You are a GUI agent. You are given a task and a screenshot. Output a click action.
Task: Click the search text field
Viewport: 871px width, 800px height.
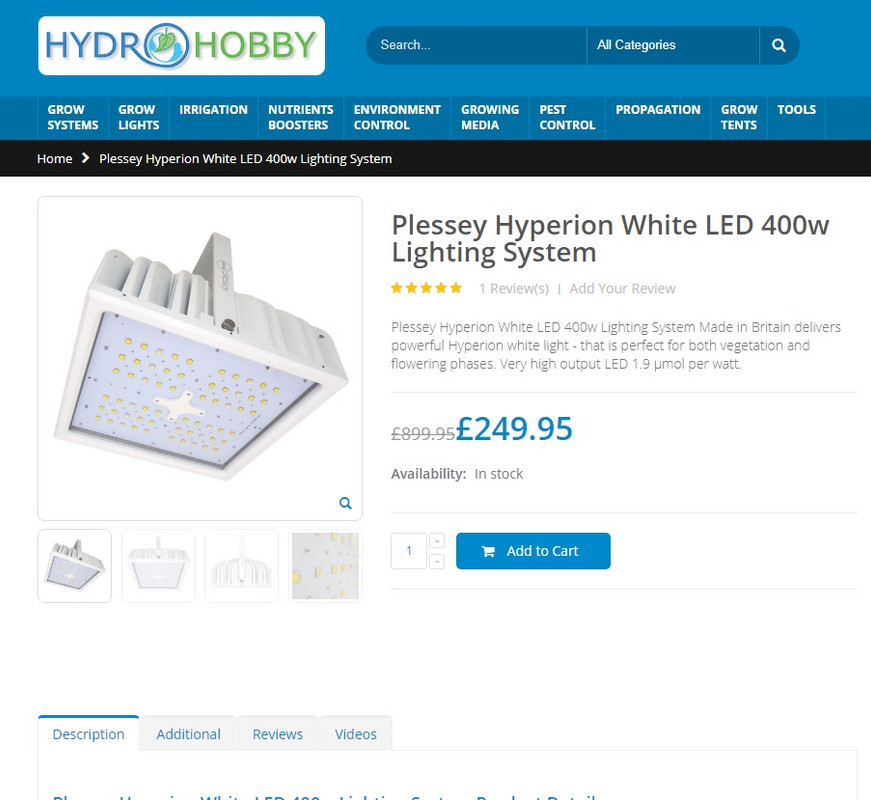point(476,46)
